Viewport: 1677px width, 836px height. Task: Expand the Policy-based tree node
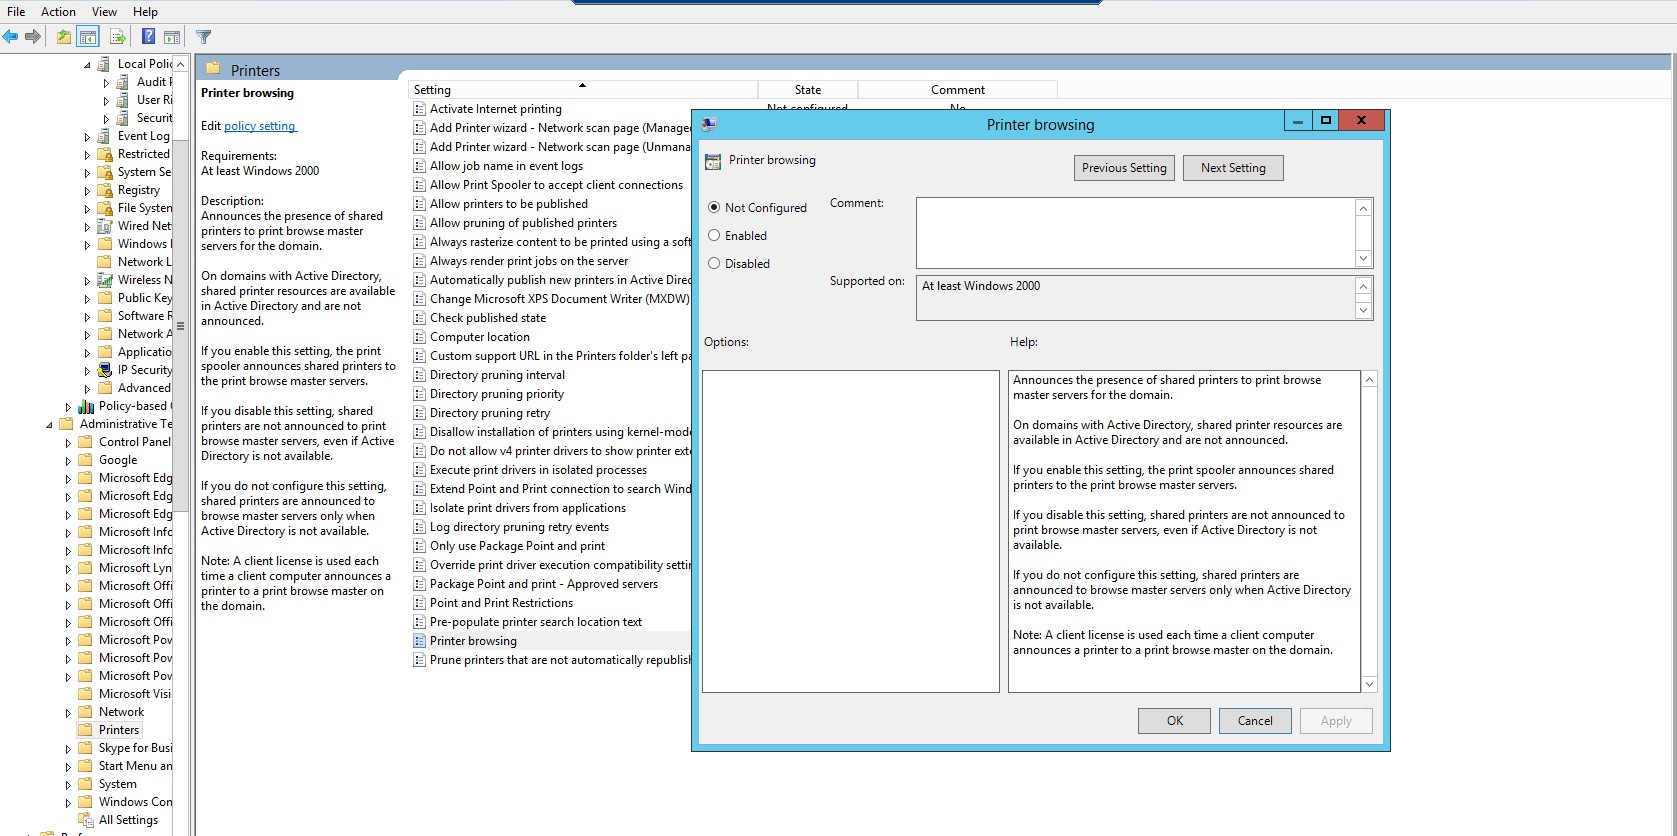[x=68, y=406]
